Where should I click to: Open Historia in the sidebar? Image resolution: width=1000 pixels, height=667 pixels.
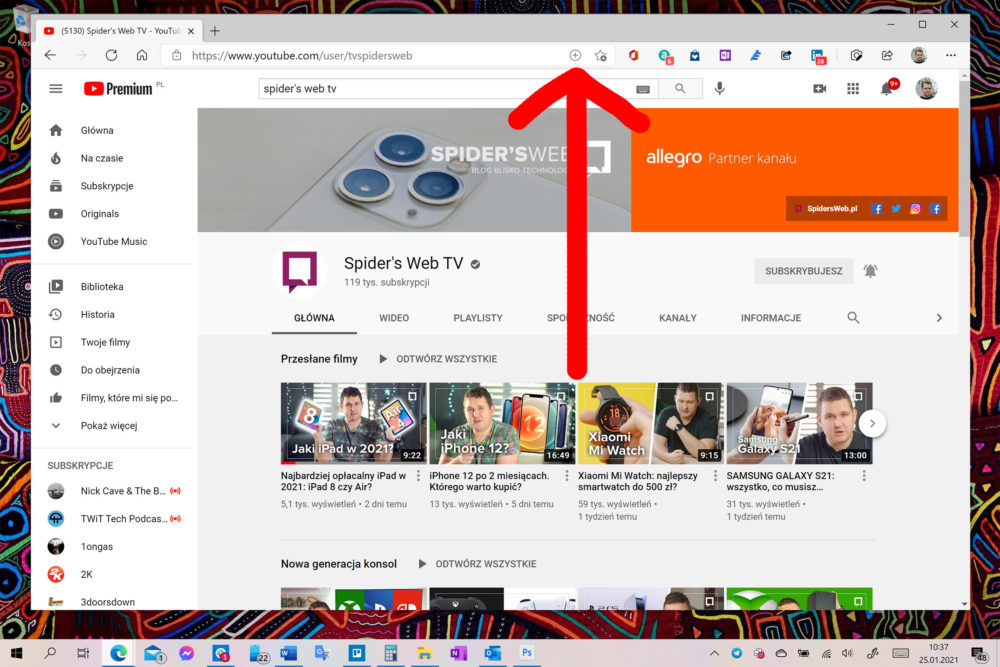(98, 314)
